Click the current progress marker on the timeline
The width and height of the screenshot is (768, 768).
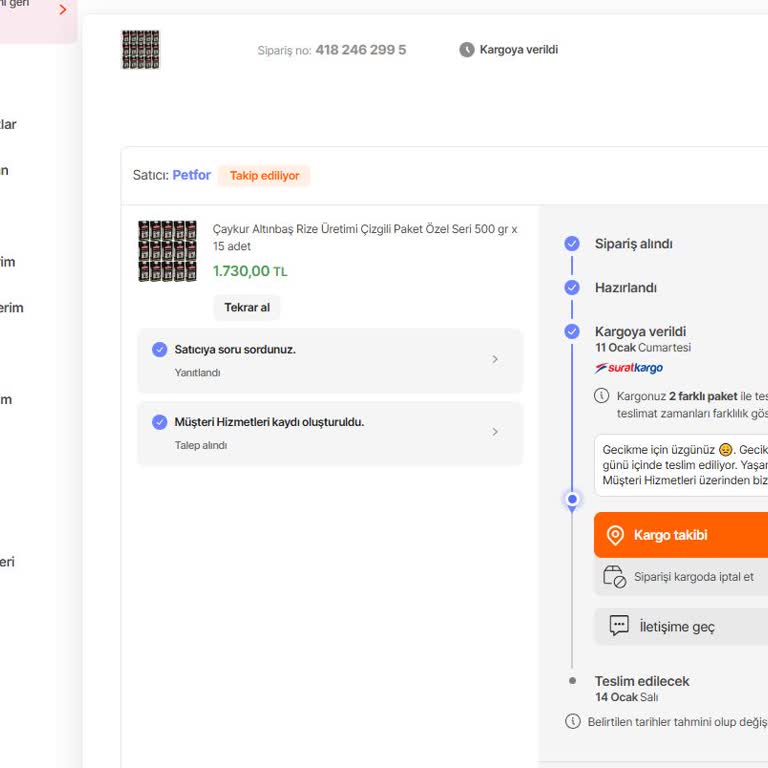pyautogui.click(x=572, y=498)
